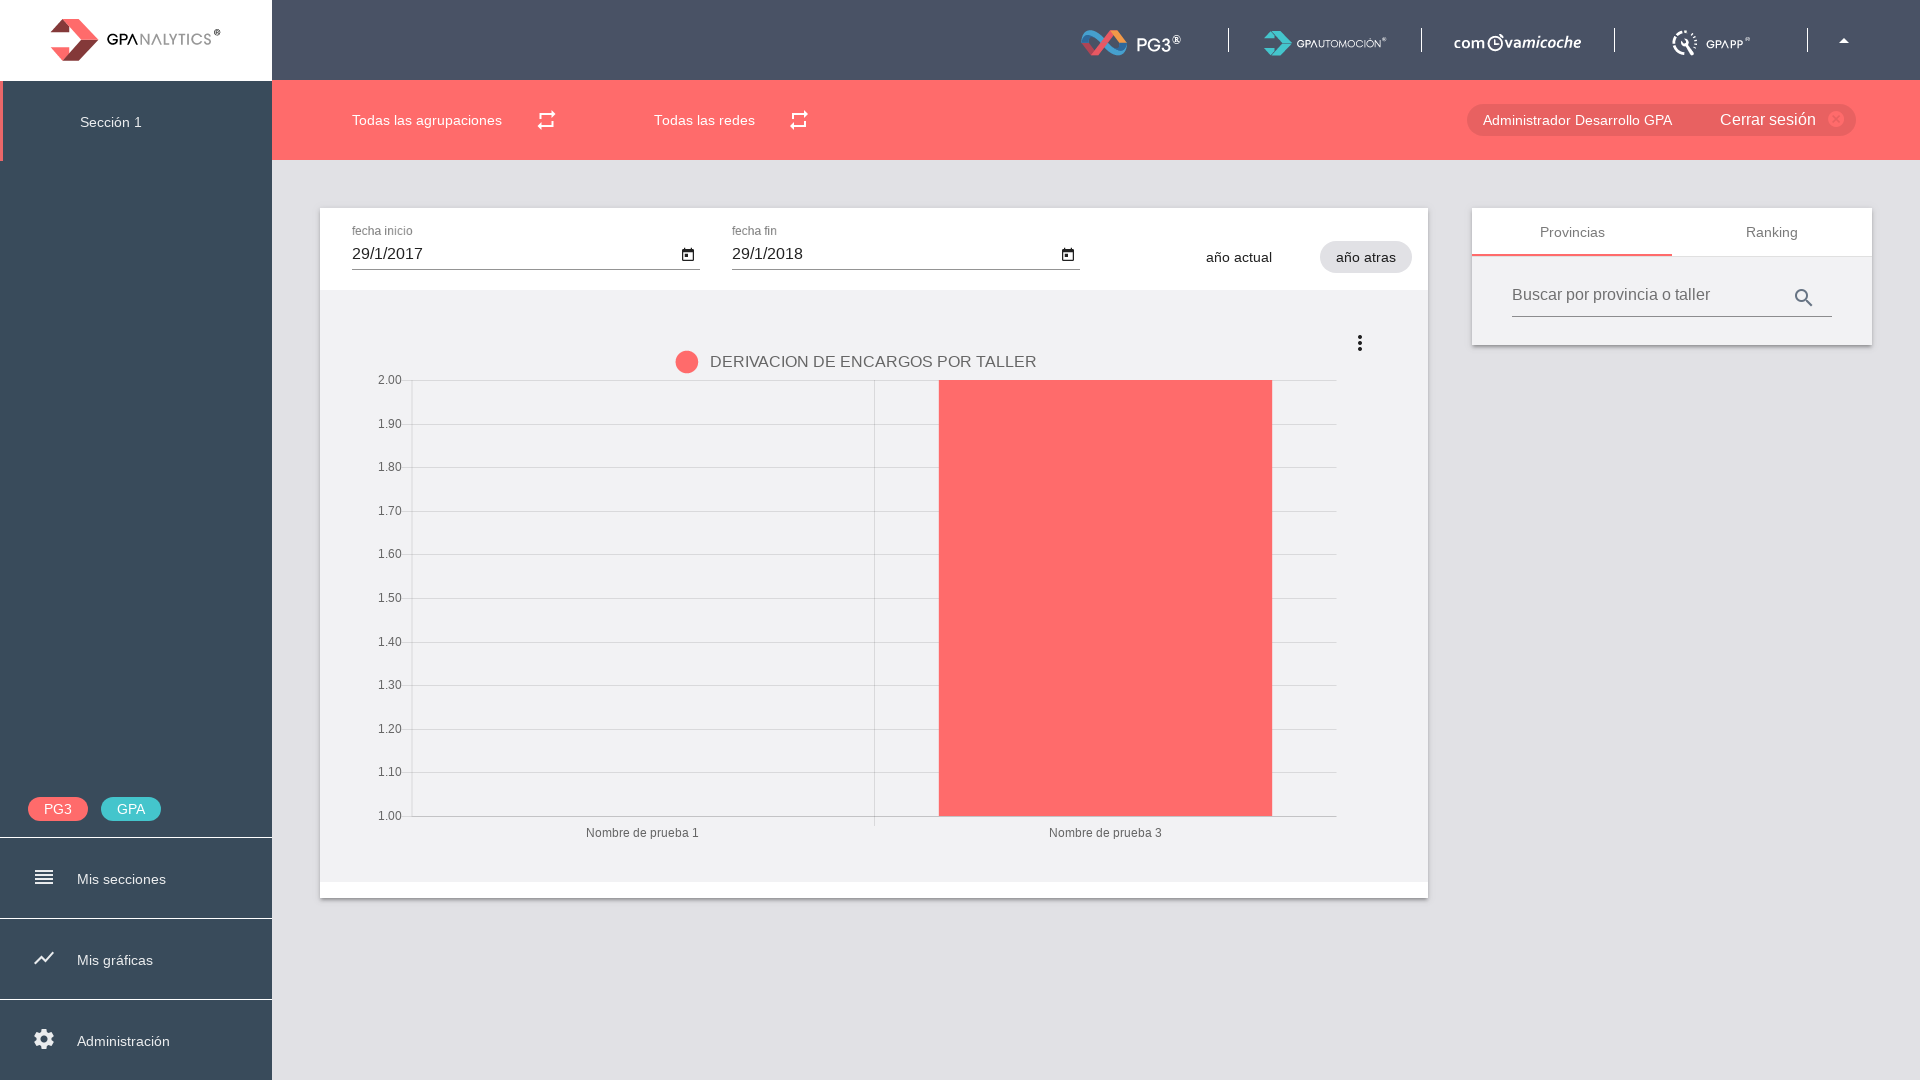Screen dimensions: 1920x1080
Task: Open the GPAutomoción logo link
Action: click(x=1324, y=42)
